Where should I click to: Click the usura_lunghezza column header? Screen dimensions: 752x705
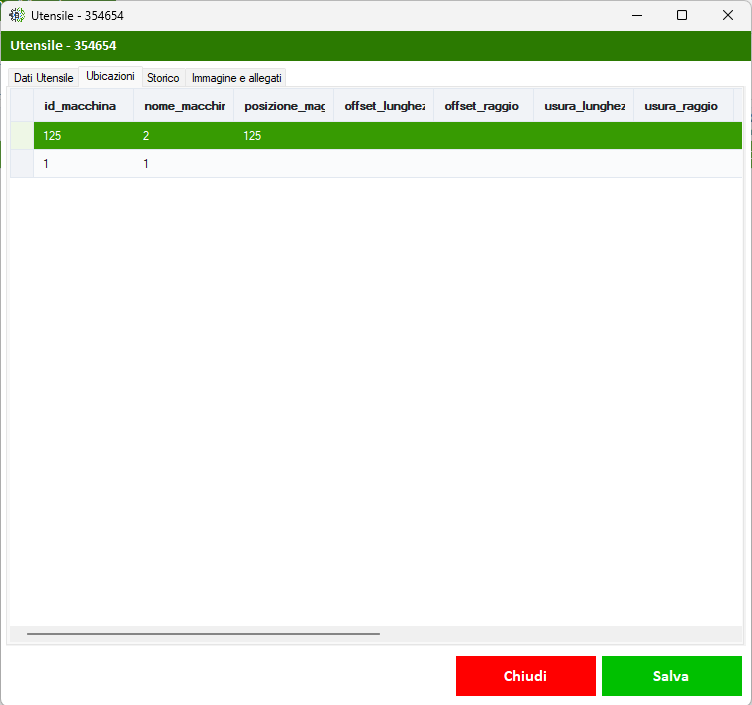click(x=584, y=106)
